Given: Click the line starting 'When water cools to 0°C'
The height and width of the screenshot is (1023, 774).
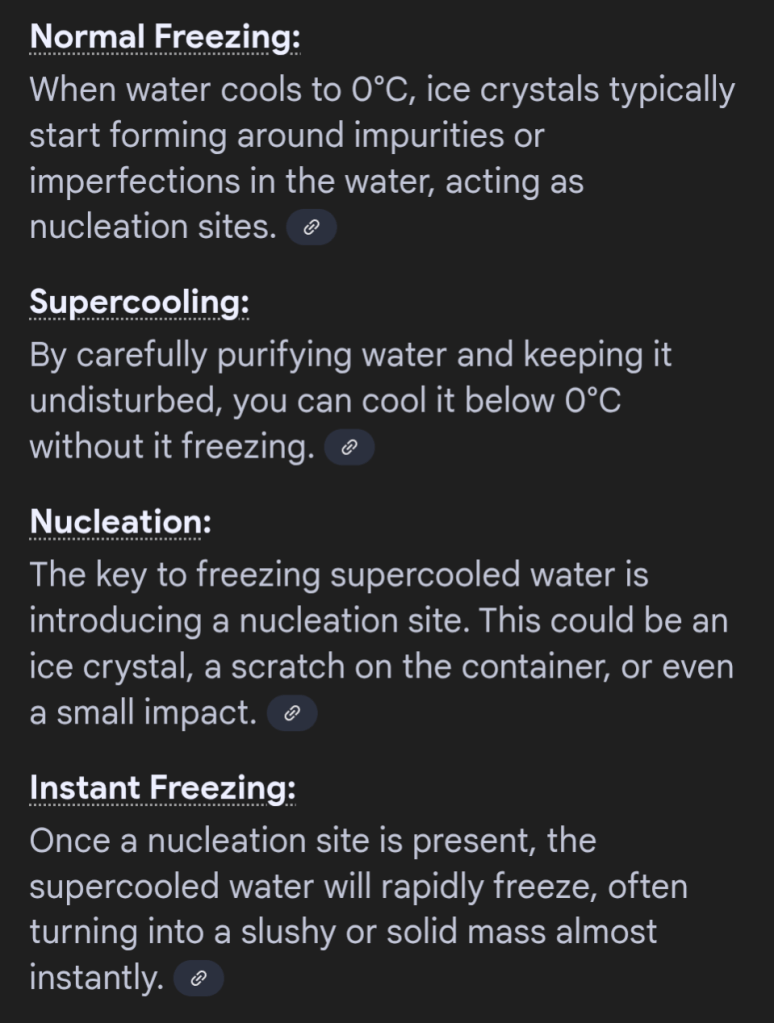Looking at the screenshot, I should (381, 90).
